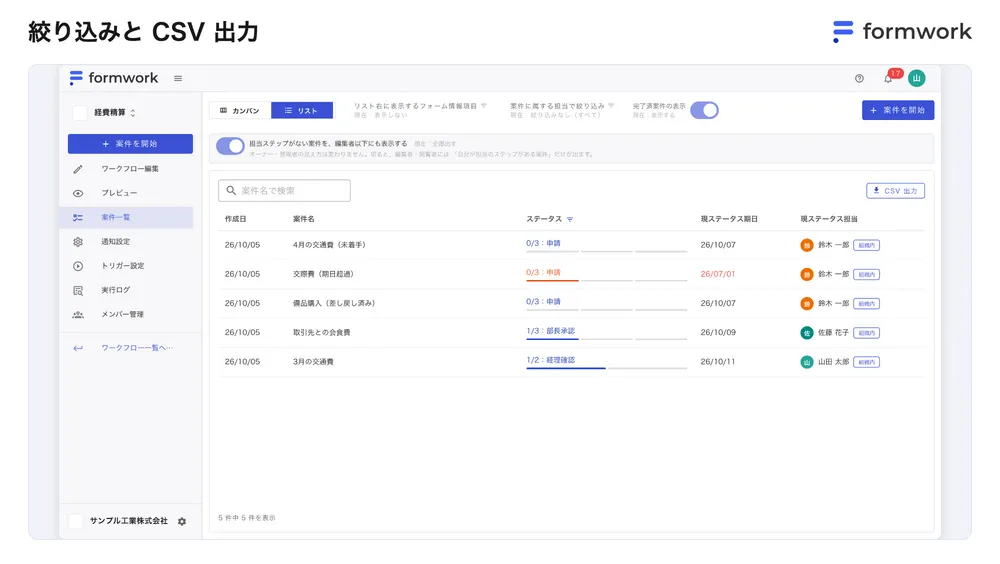This screenshot has height=564, width=1000.
Task: Click the play circle icon for トリガー設定
Action: click(78, 266)
